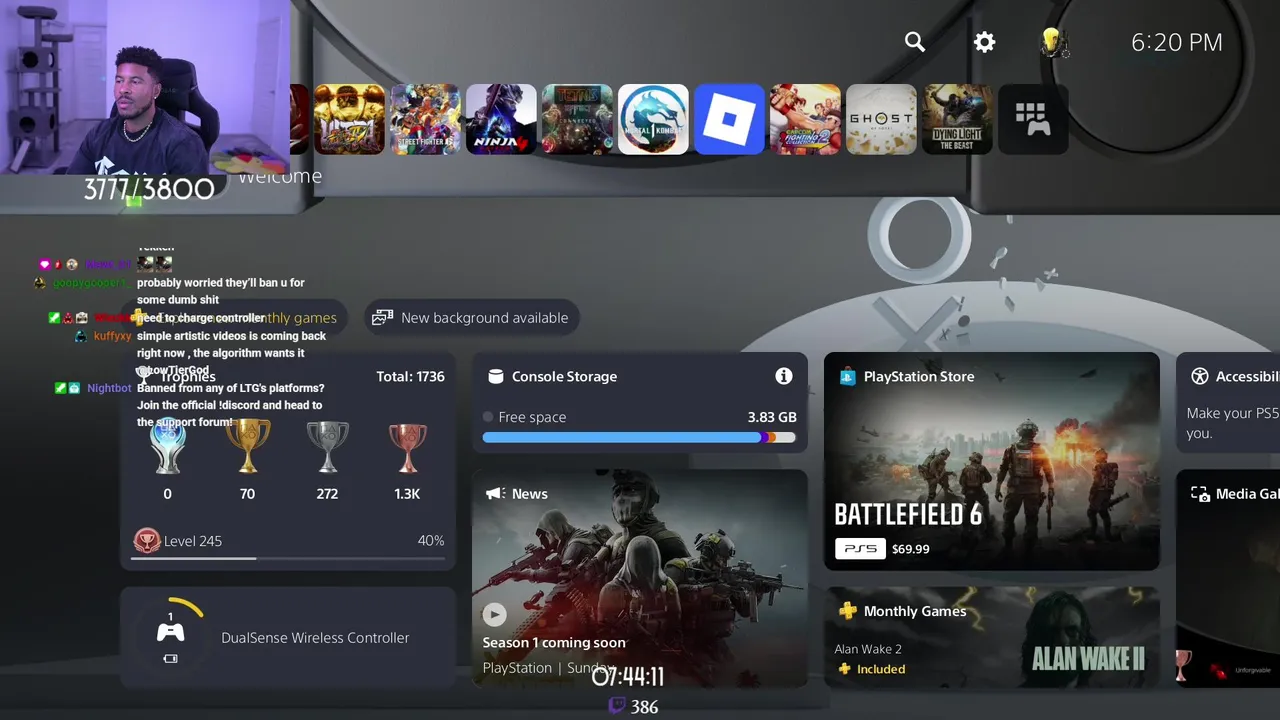Image resolution: width=1280 pixels, height=720 pixels.
Task: Click the News megaphone icon
Action: (x=494, y=493)
